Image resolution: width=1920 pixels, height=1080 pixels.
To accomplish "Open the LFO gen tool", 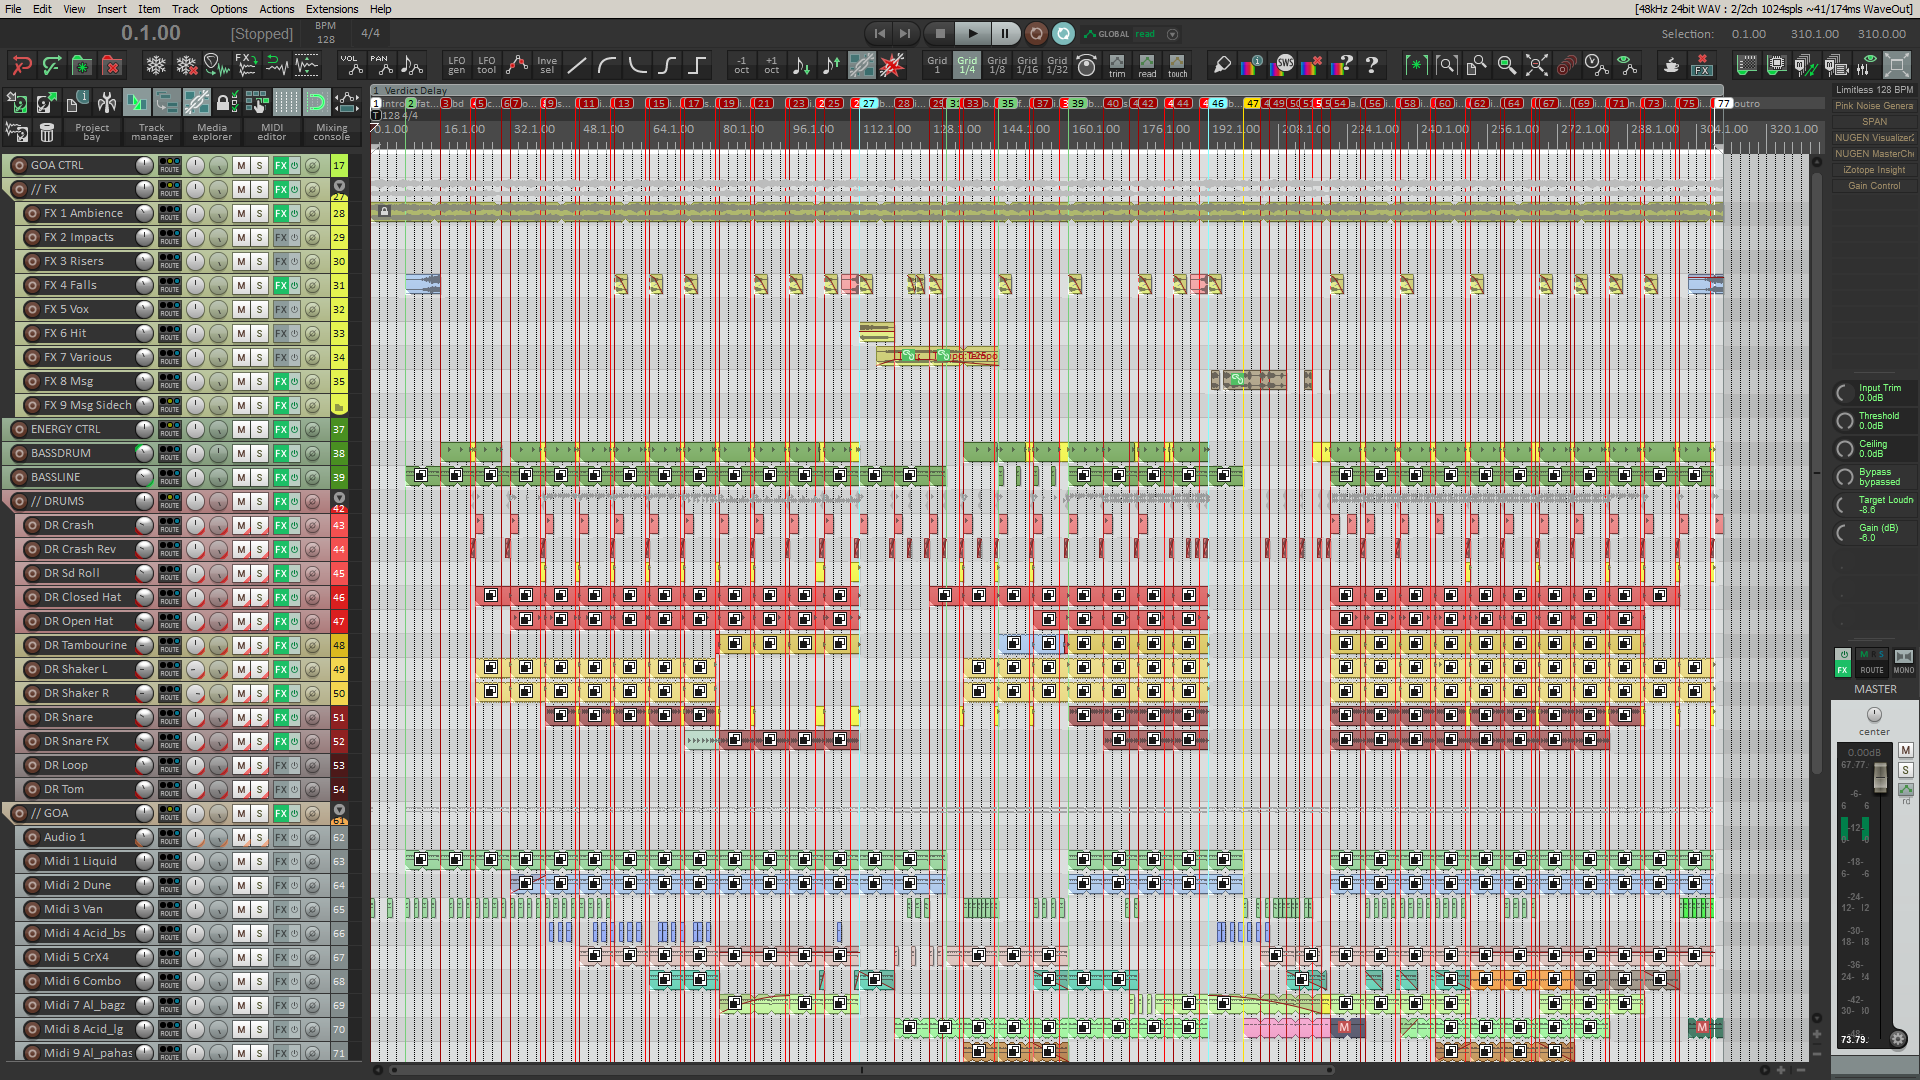I will click(456, 66).
